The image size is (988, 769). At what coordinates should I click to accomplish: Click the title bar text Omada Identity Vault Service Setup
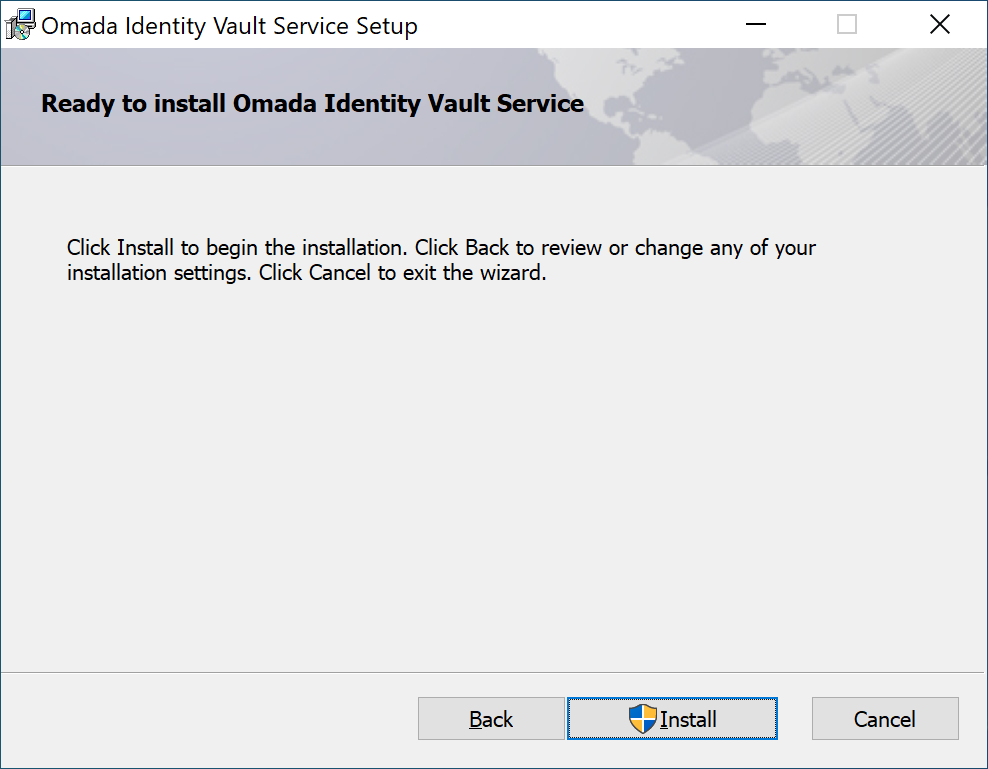(229, 26)
